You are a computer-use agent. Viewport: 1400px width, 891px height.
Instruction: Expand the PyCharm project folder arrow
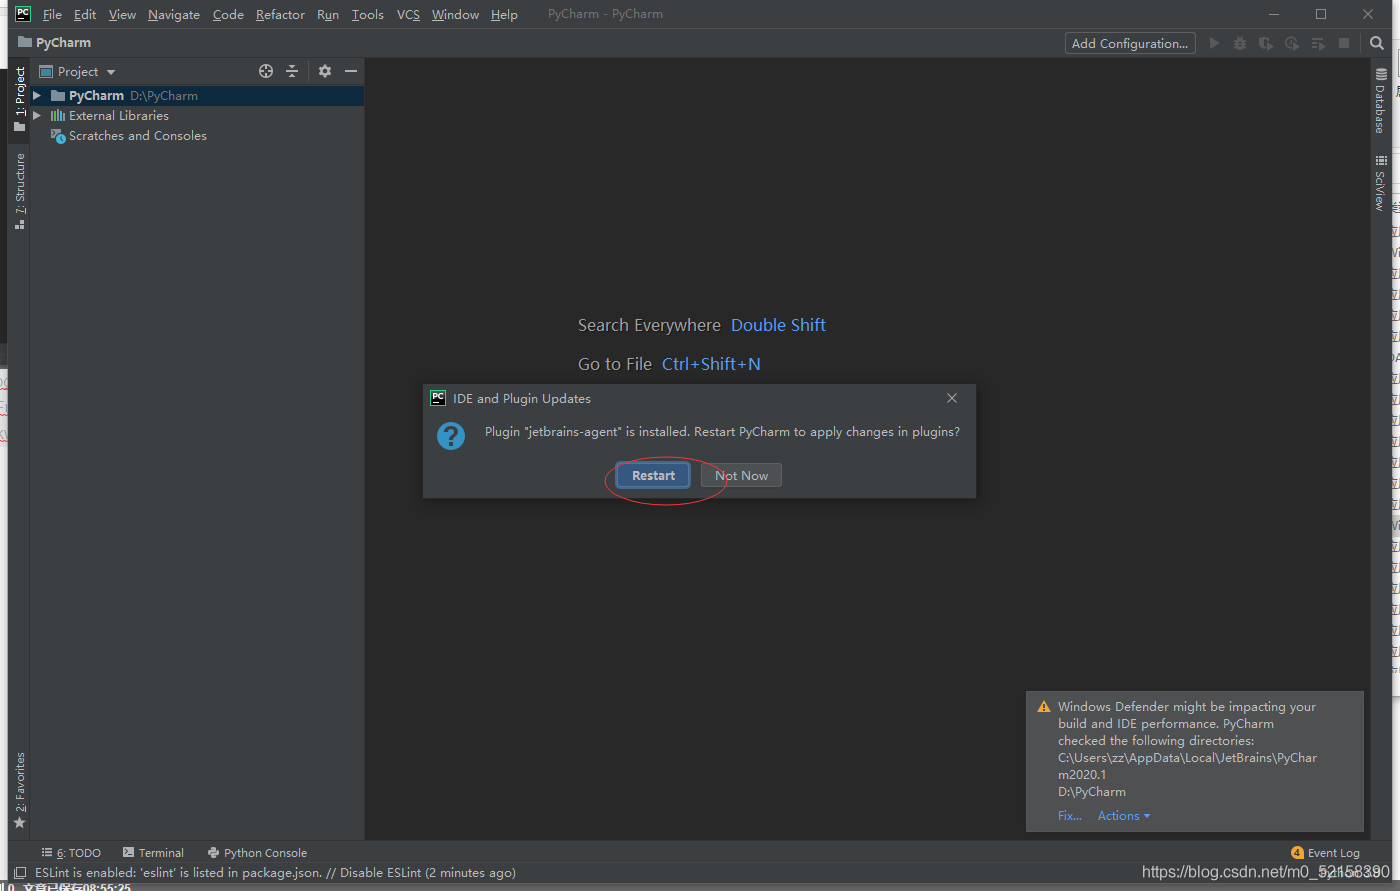click(x=37, y=96)
